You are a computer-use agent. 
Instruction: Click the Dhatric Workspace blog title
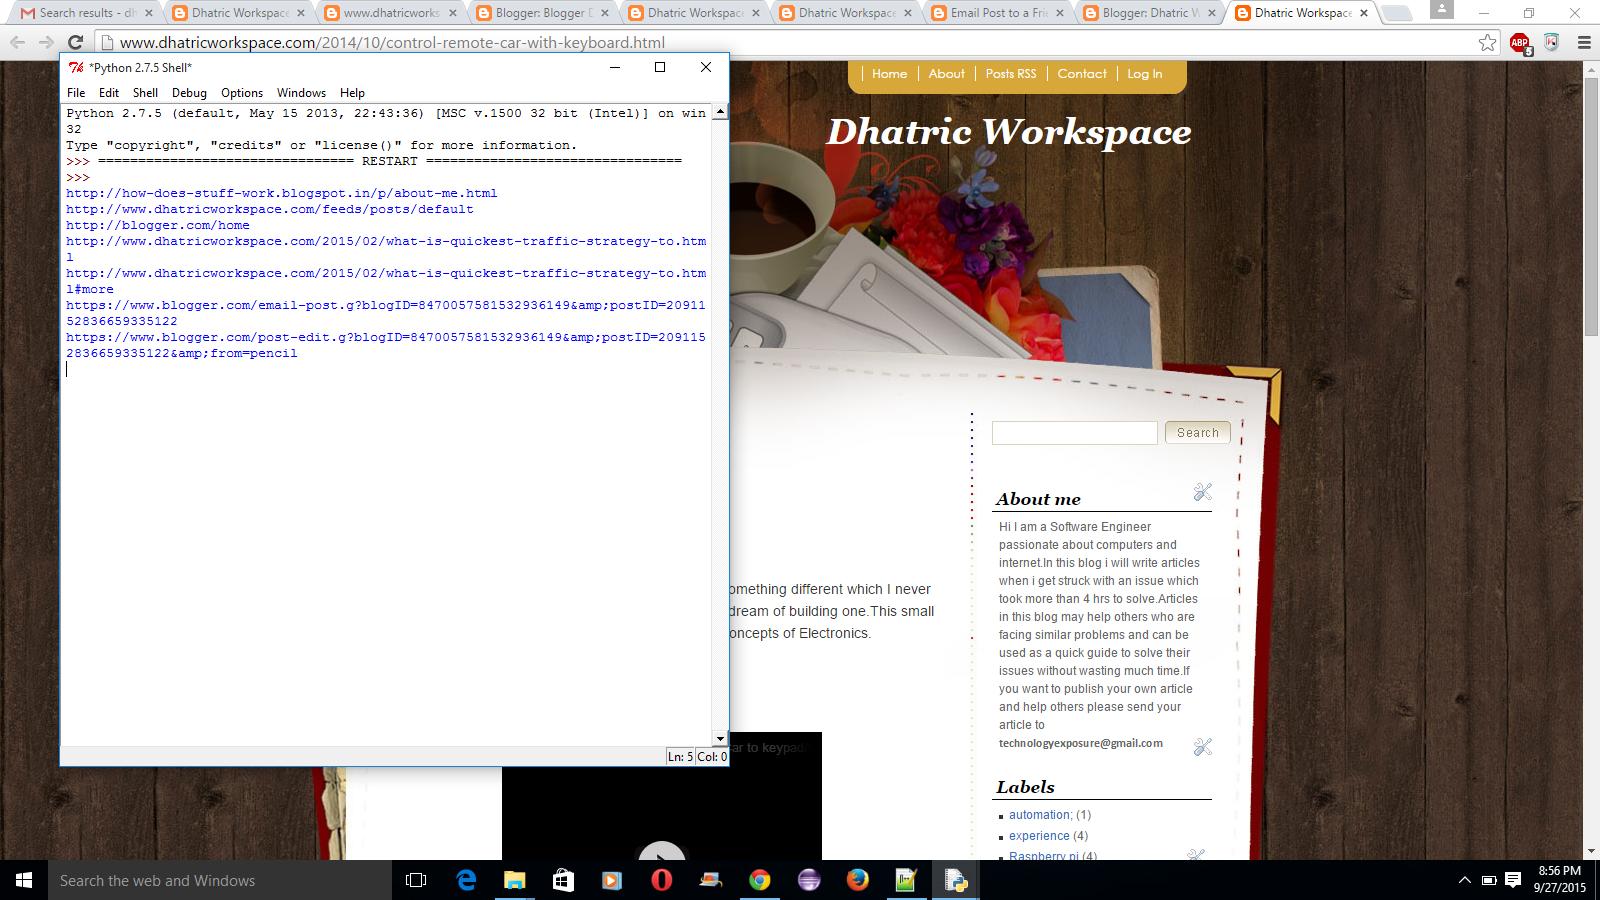click(1008, 132)
